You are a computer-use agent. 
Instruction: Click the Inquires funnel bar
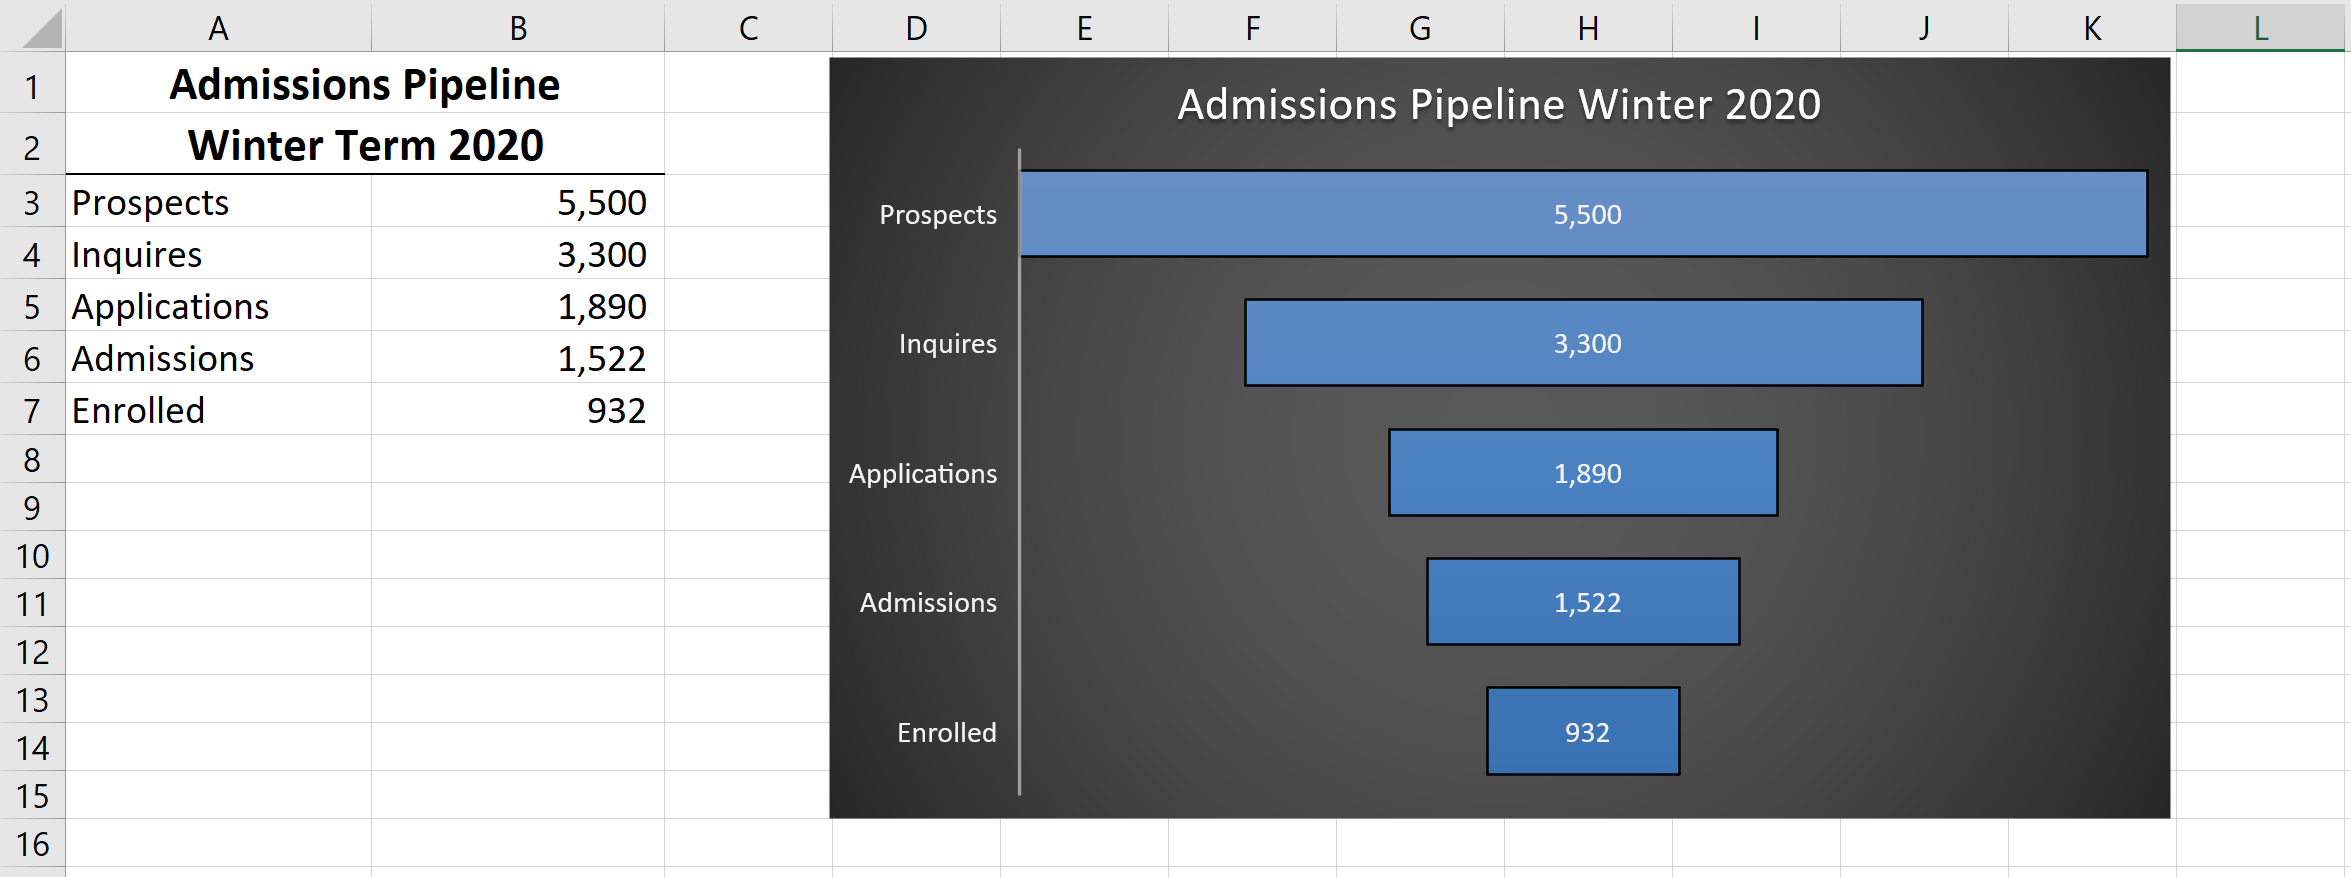pos(1584,343)
